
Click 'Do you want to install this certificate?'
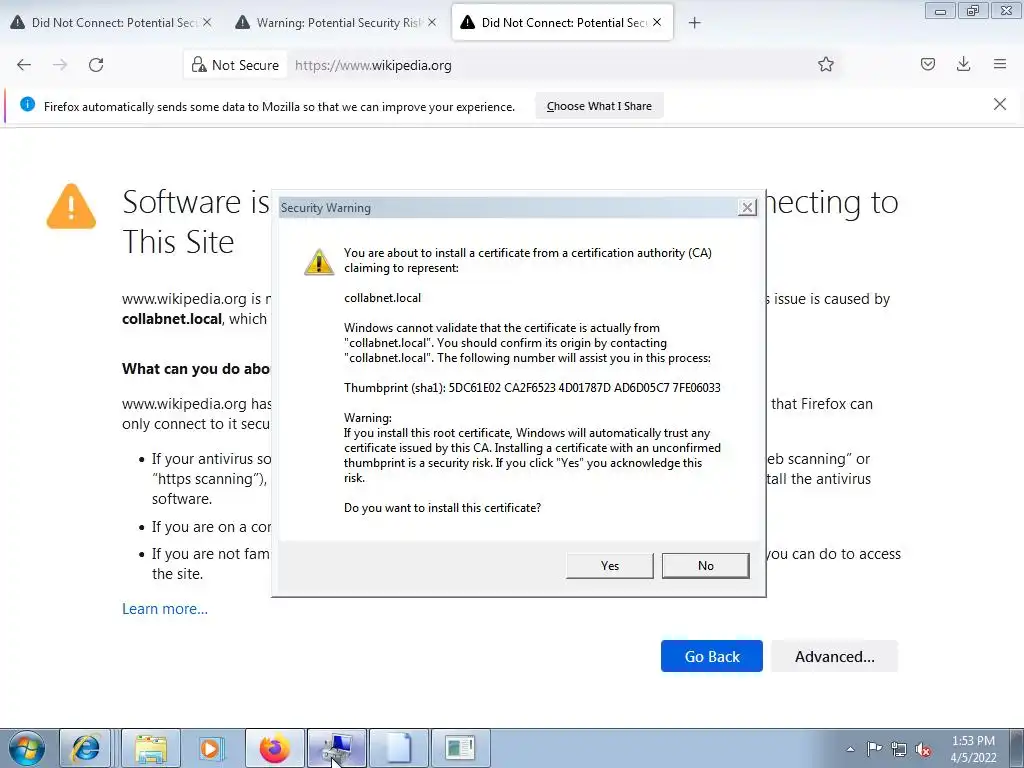pyautogui.click(x=442, y=508)
